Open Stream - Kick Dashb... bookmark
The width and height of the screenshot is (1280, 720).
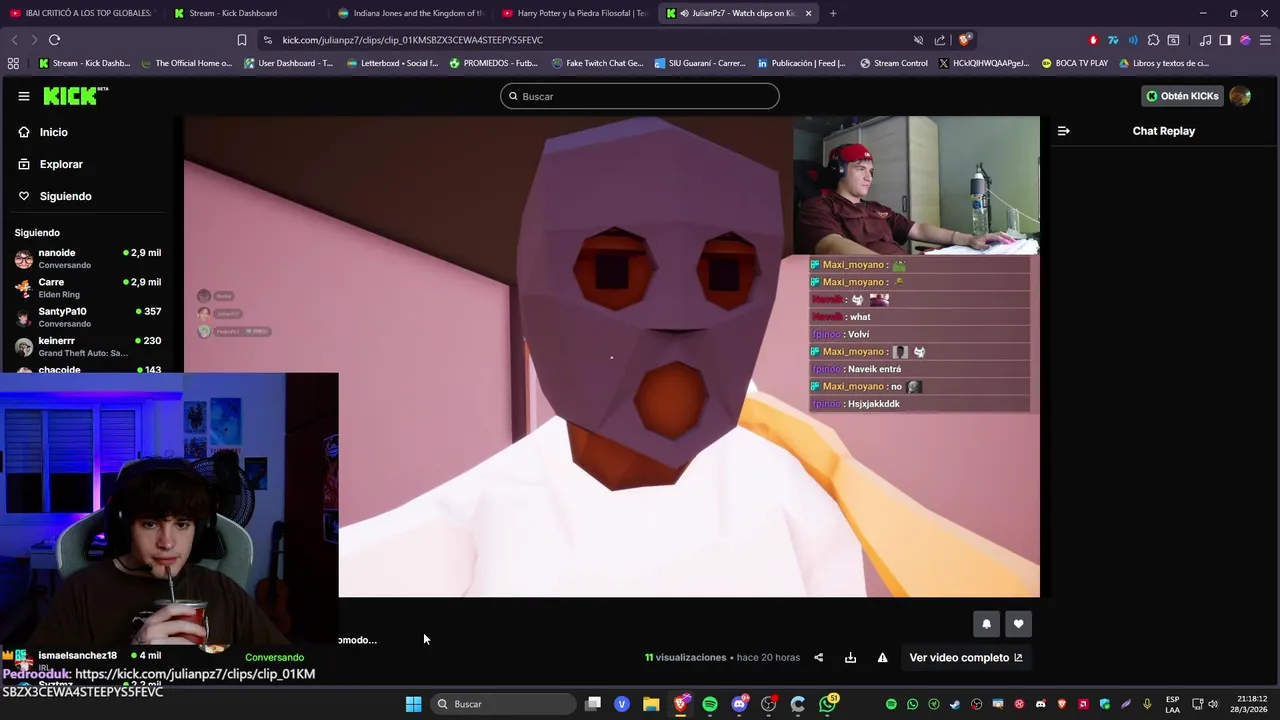pyautogui.click(x=84, y=63)
